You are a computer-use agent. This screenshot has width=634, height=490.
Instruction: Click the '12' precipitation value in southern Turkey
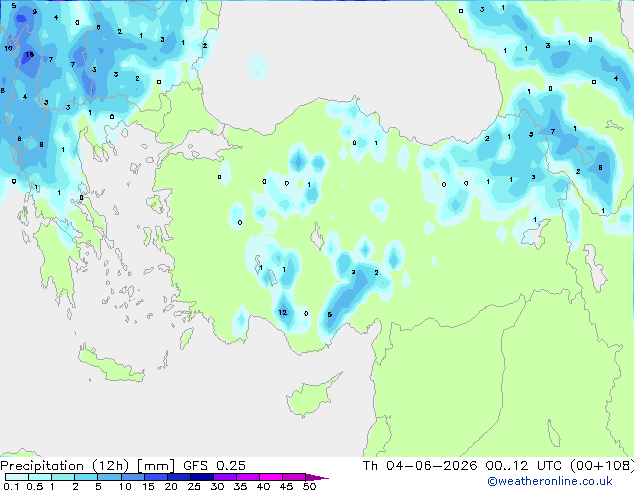point(283,312)
